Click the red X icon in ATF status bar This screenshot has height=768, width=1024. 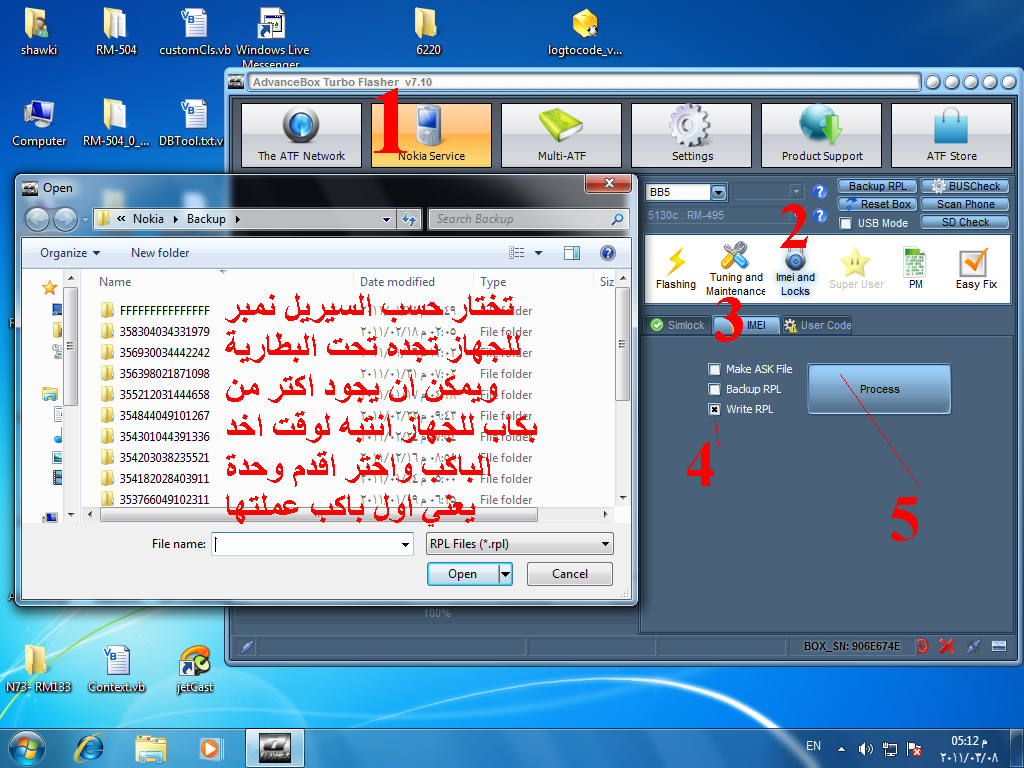coord(946,646)
